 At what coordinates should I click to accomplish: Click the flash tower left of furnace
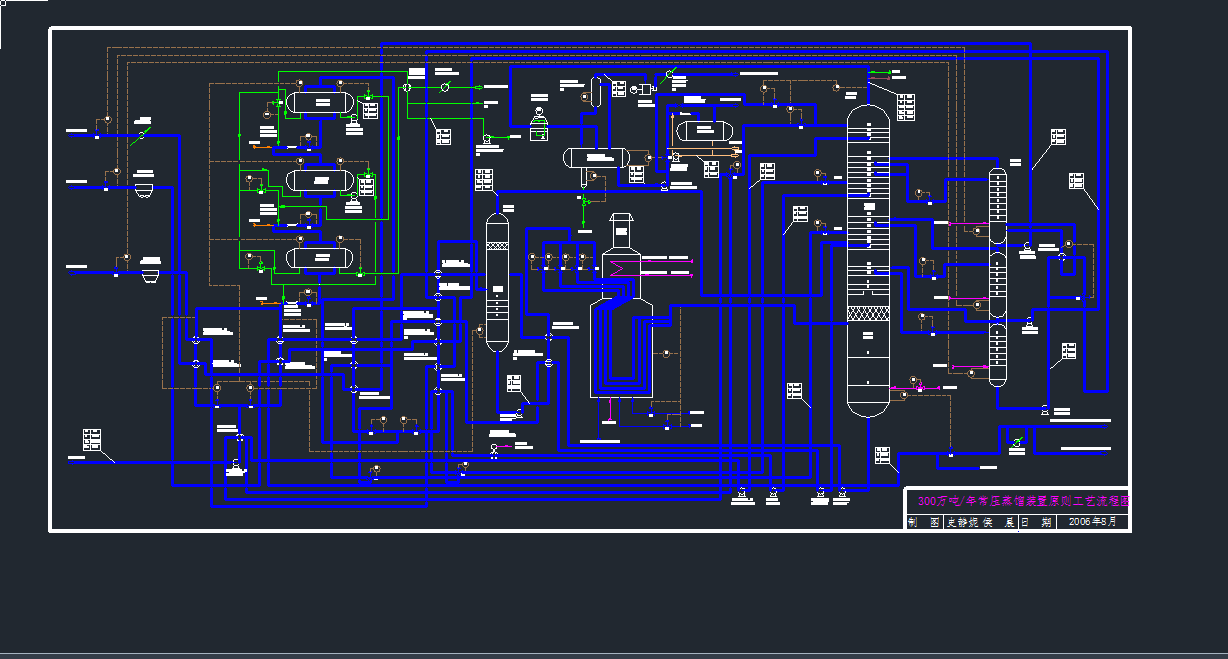tap(497, 282)
